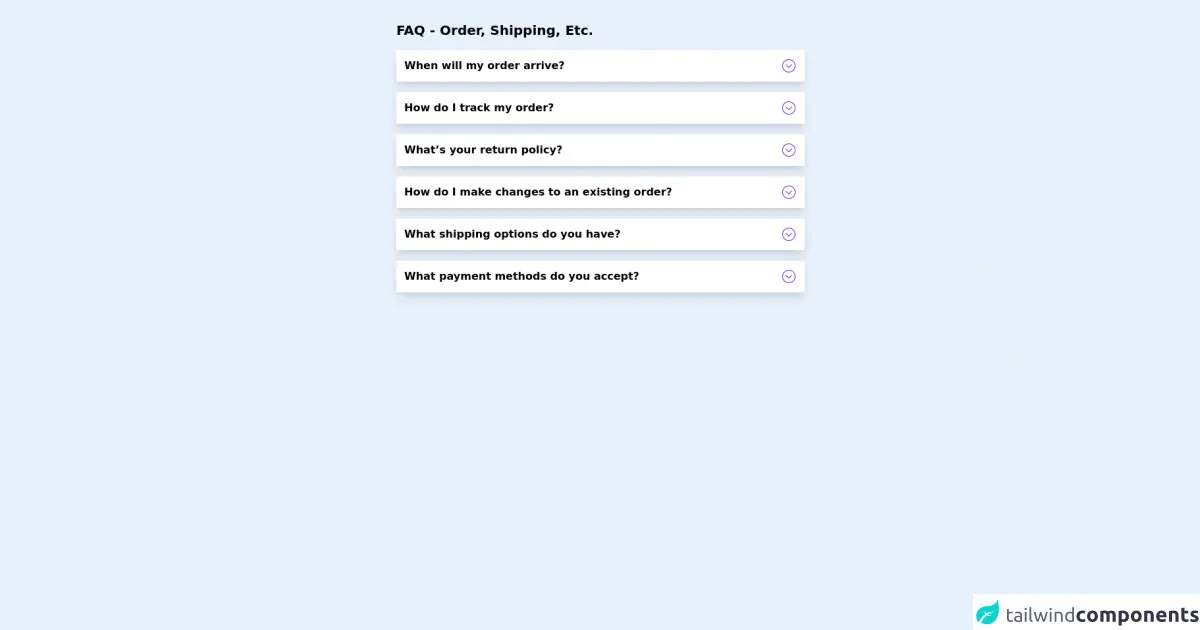Expand 'How do I make changes to an existing order?' text
This screenshot has height=630, width=1200.
pos(538,192)
